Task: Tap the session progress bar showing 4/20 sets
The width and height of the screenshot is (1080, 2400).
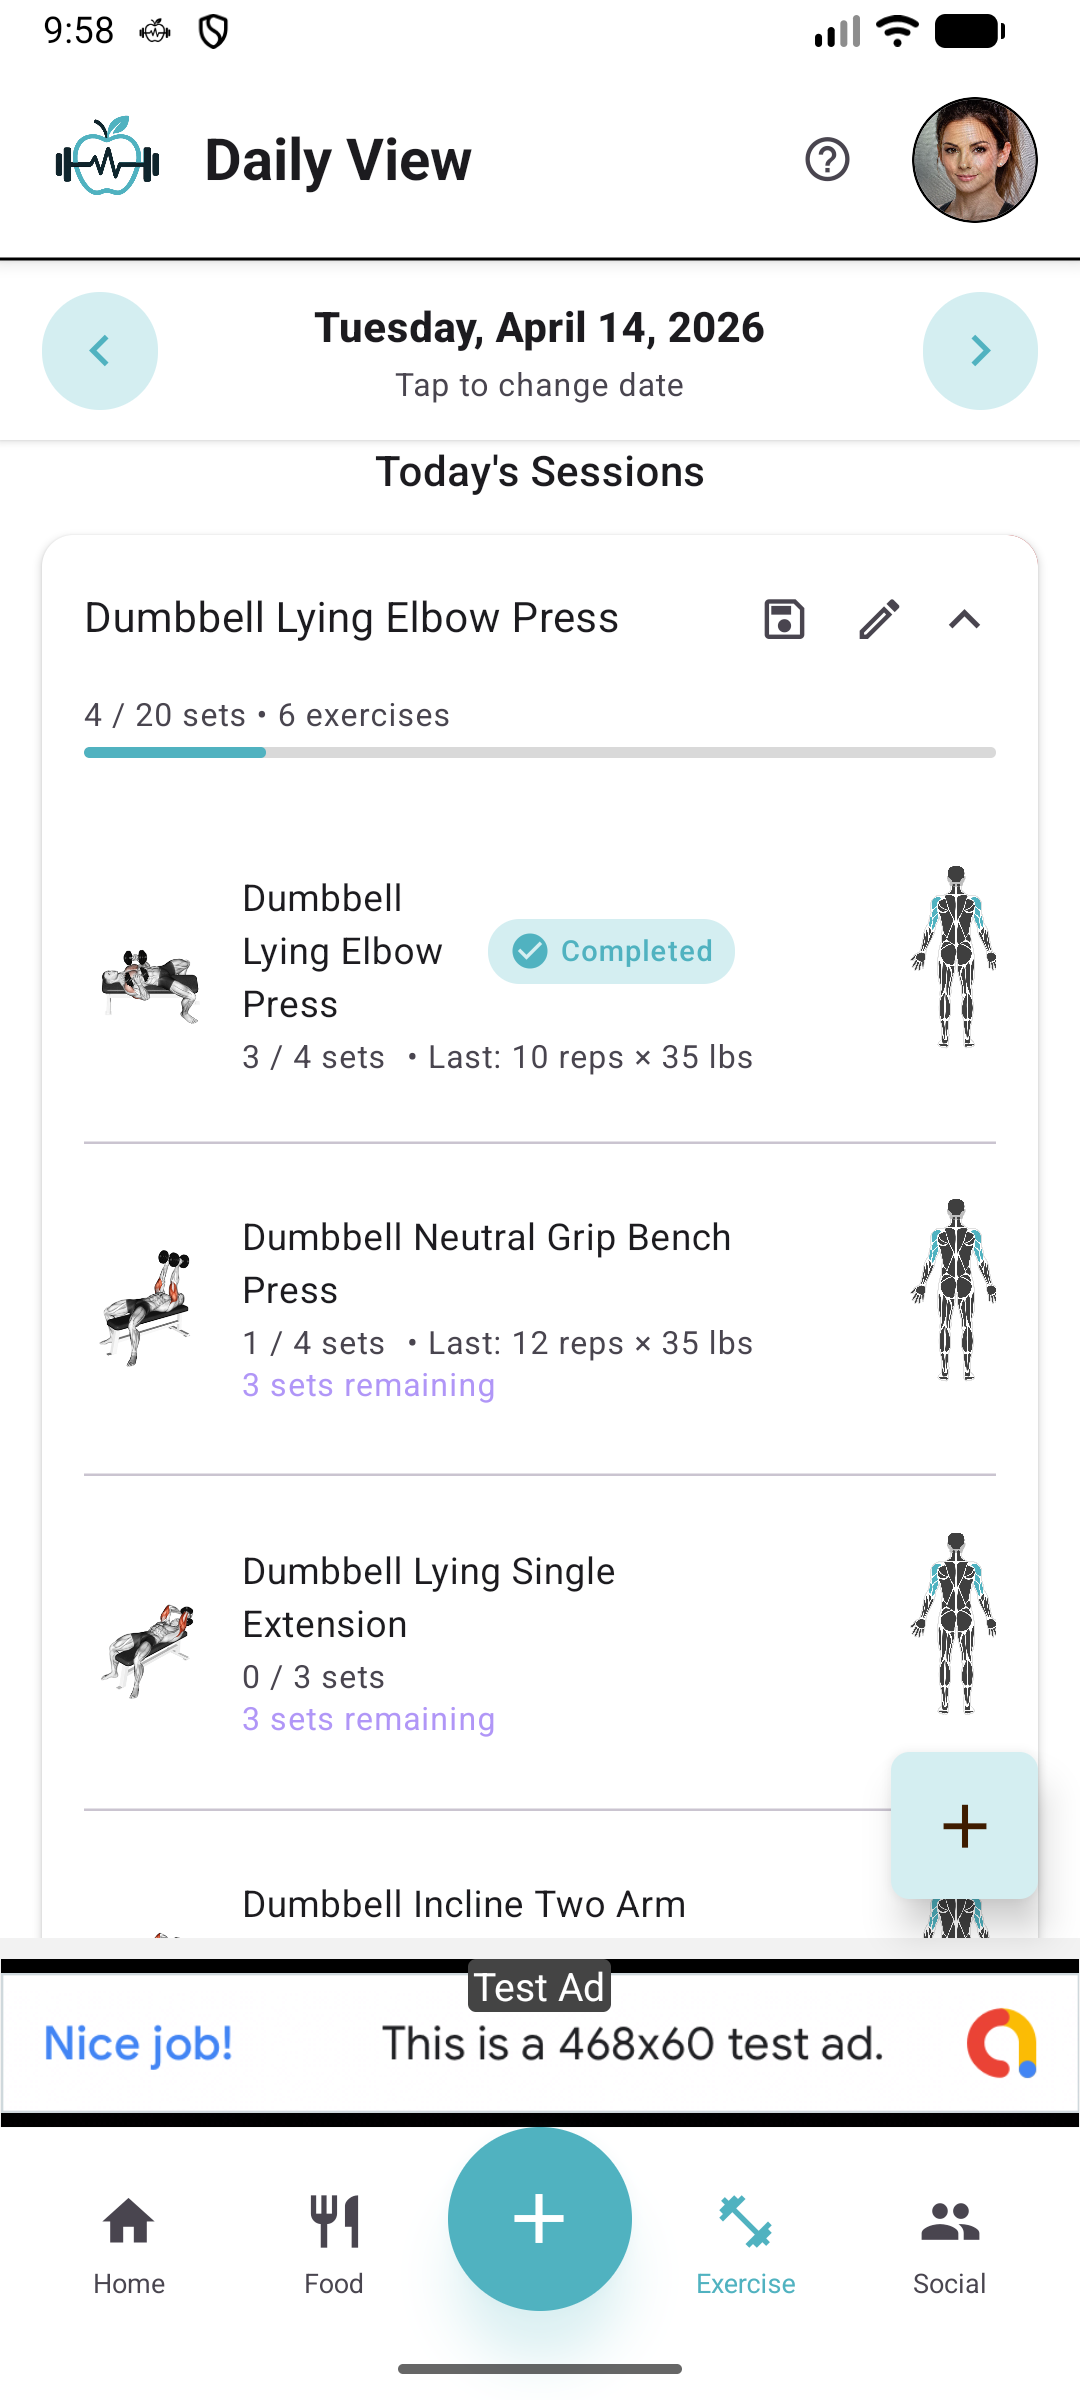Action: [x=539, y=752]
